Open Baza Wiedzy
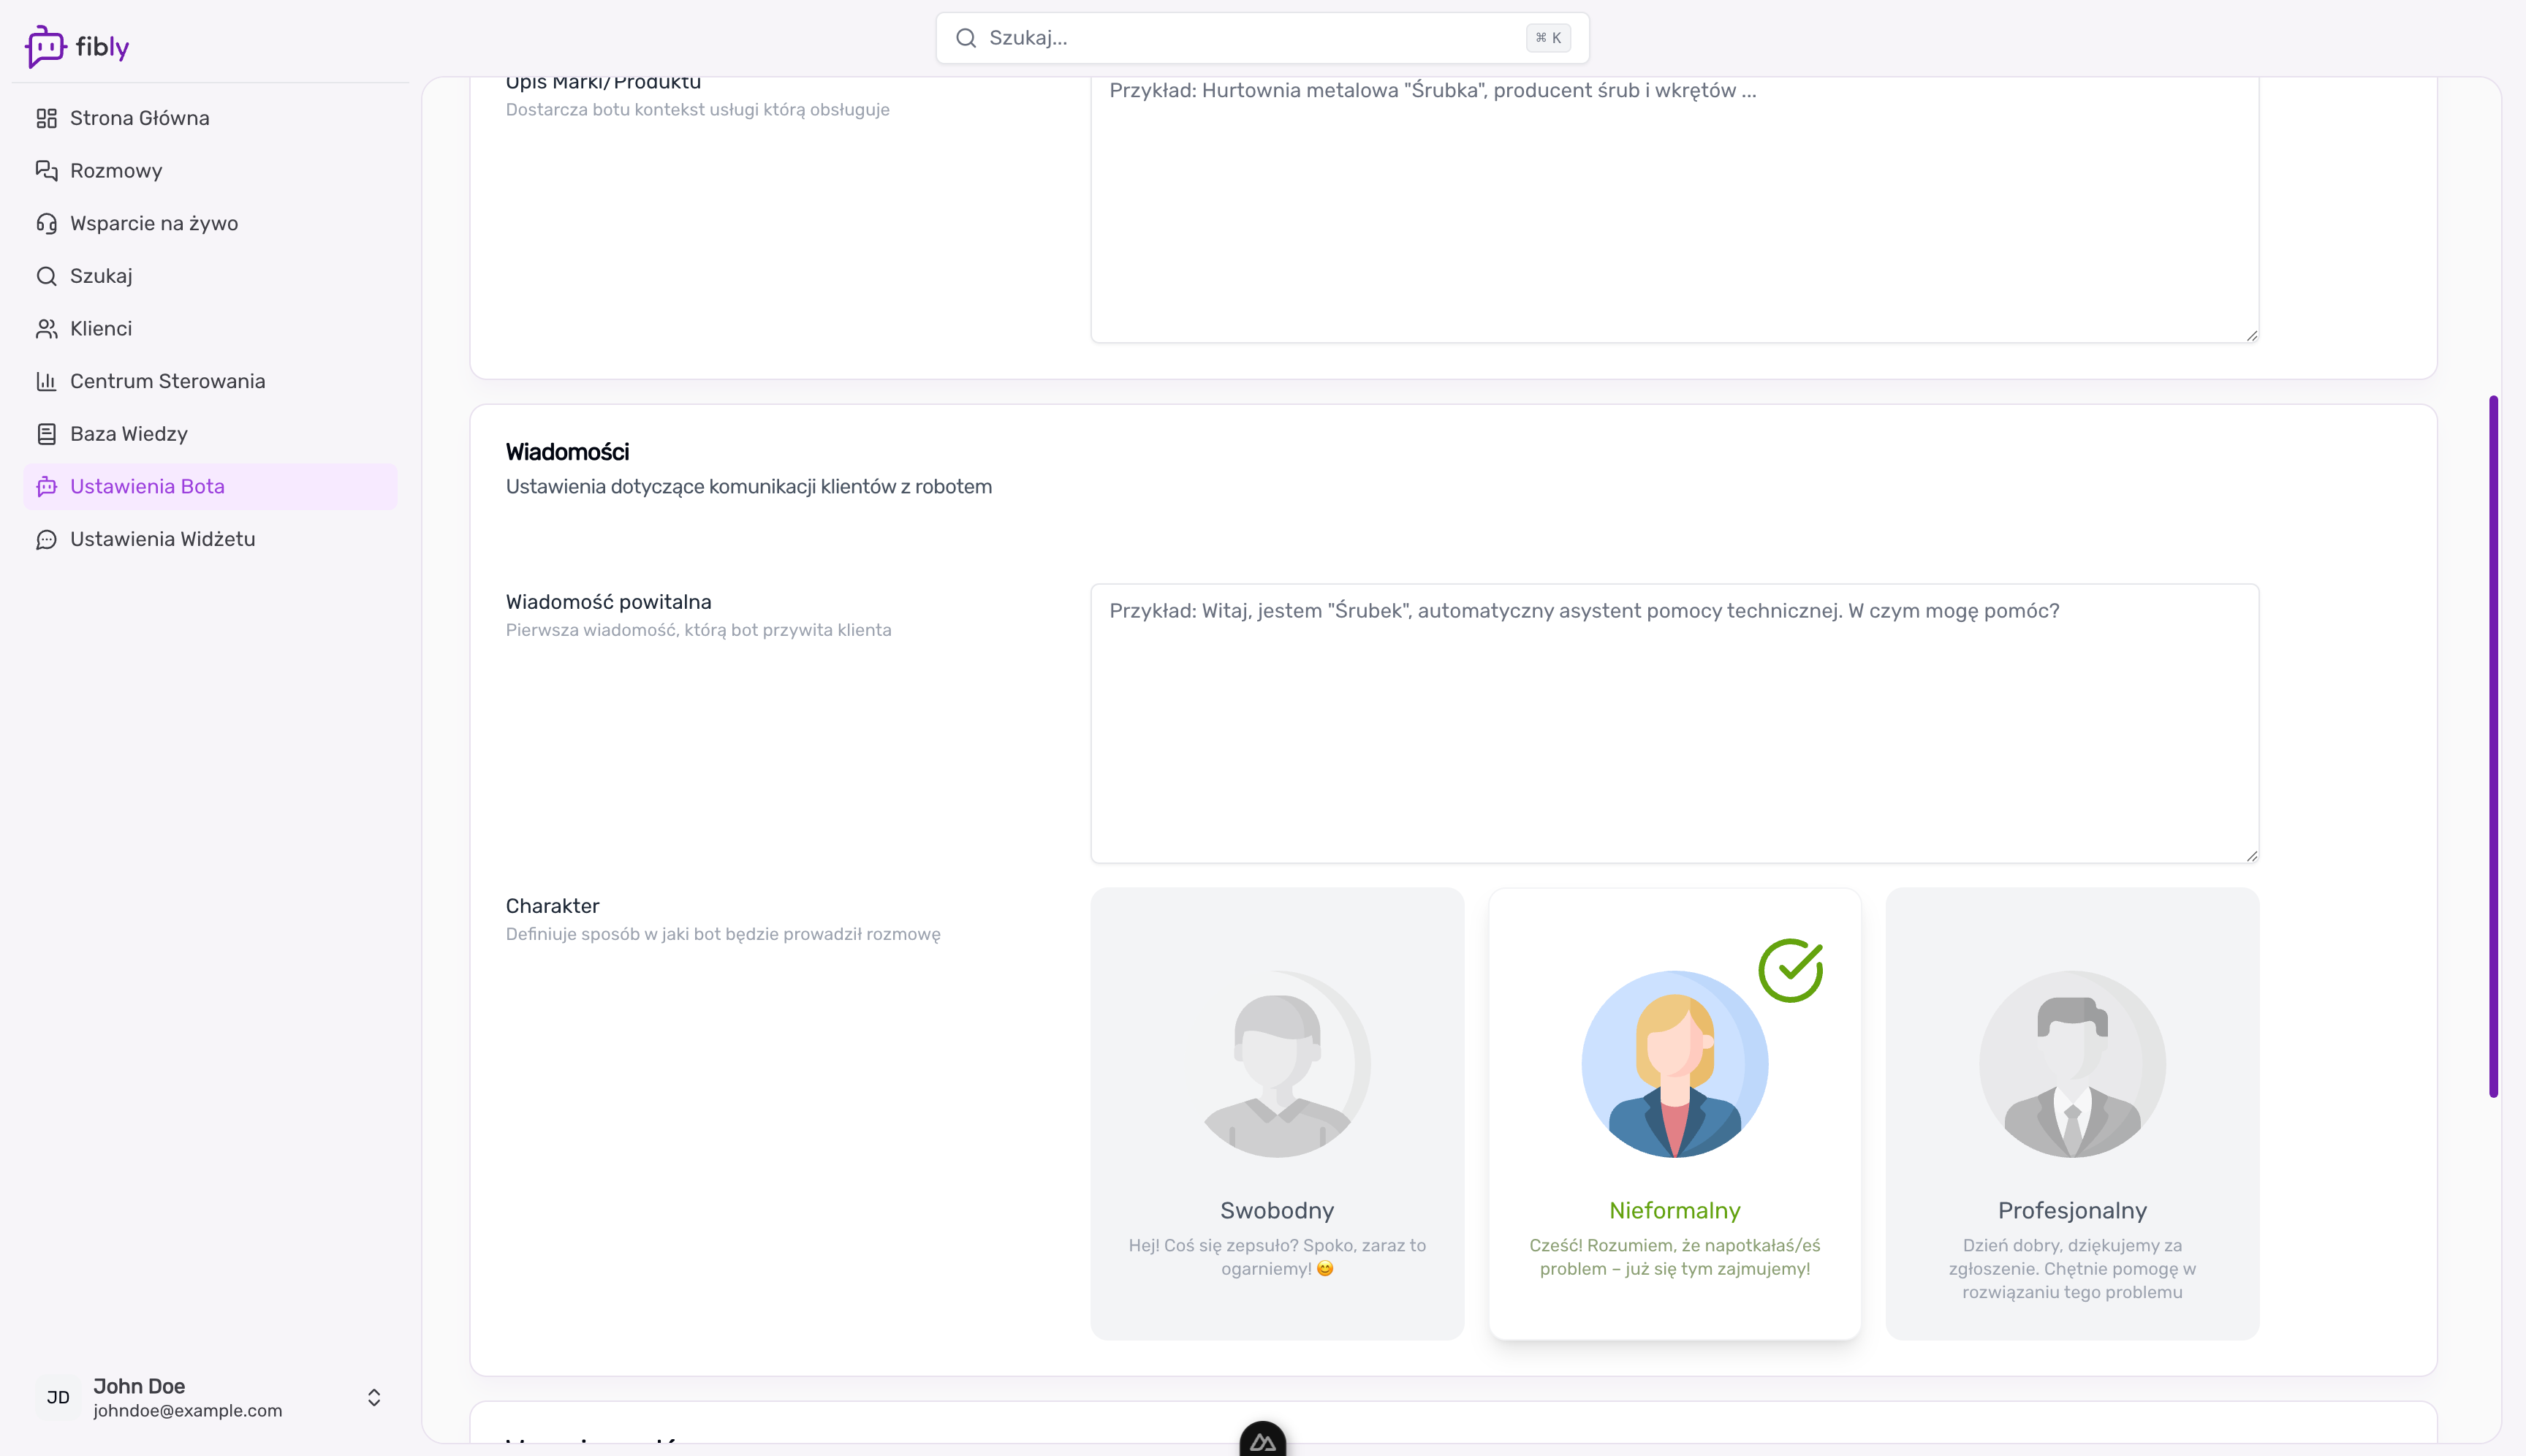The width and height of the screenshot is (2526, 1456). pyautogui.click(x=210, y=434)
